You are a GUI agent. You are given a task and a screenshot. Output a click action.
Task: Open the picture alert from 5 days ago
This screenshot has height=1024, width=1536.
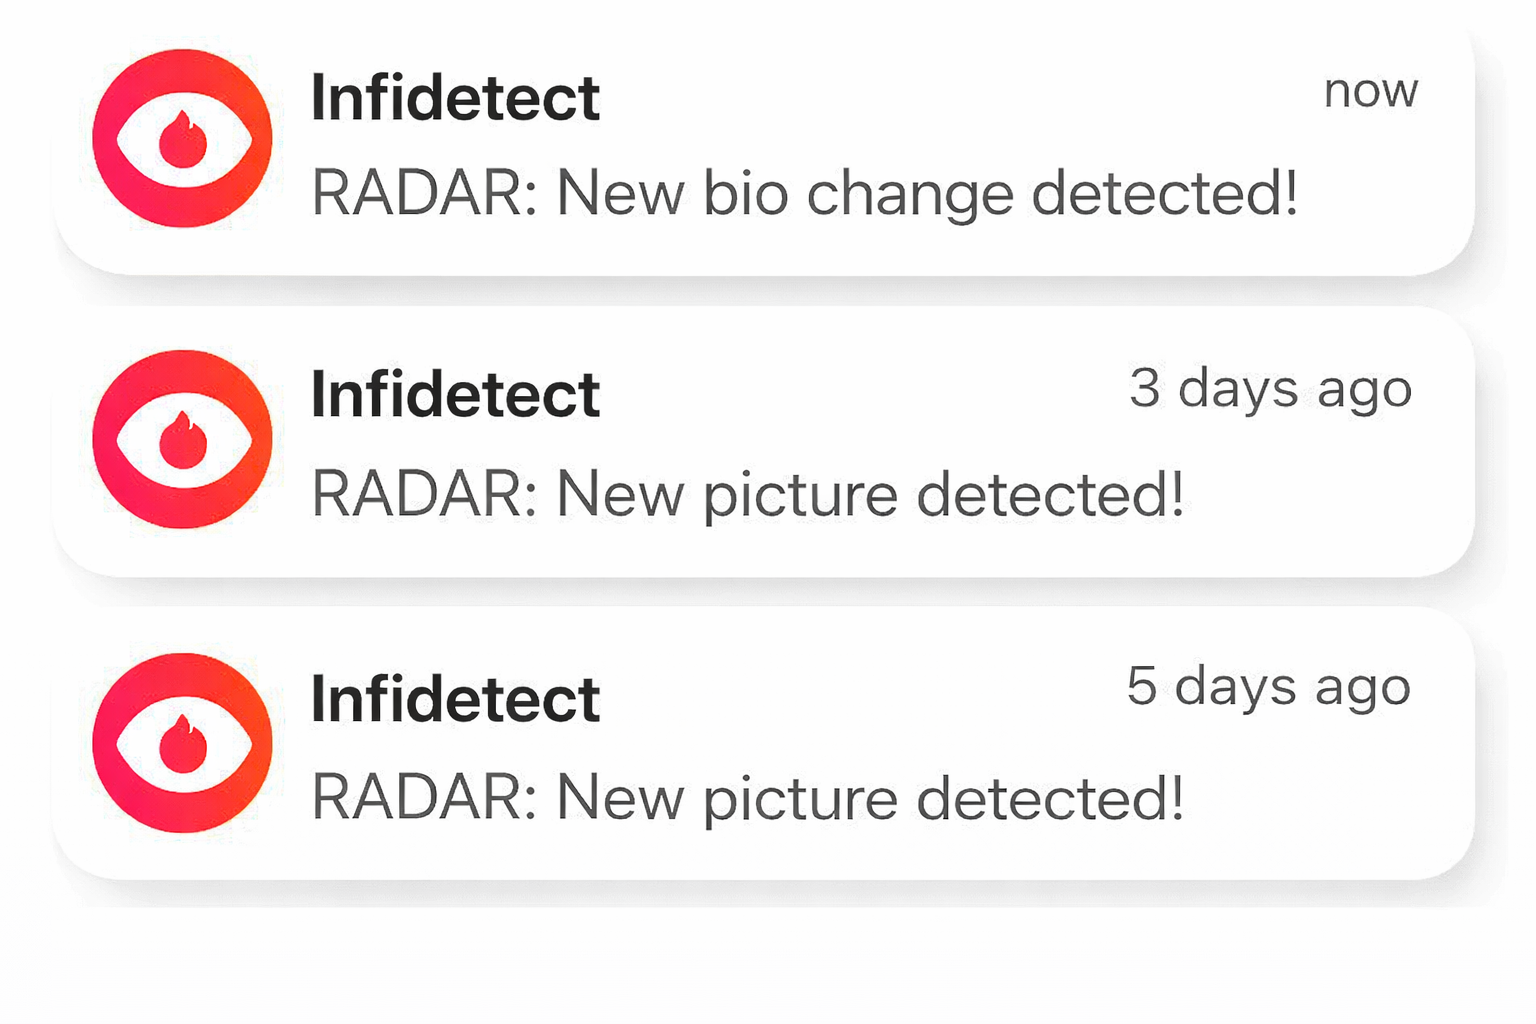pos(748,798)
